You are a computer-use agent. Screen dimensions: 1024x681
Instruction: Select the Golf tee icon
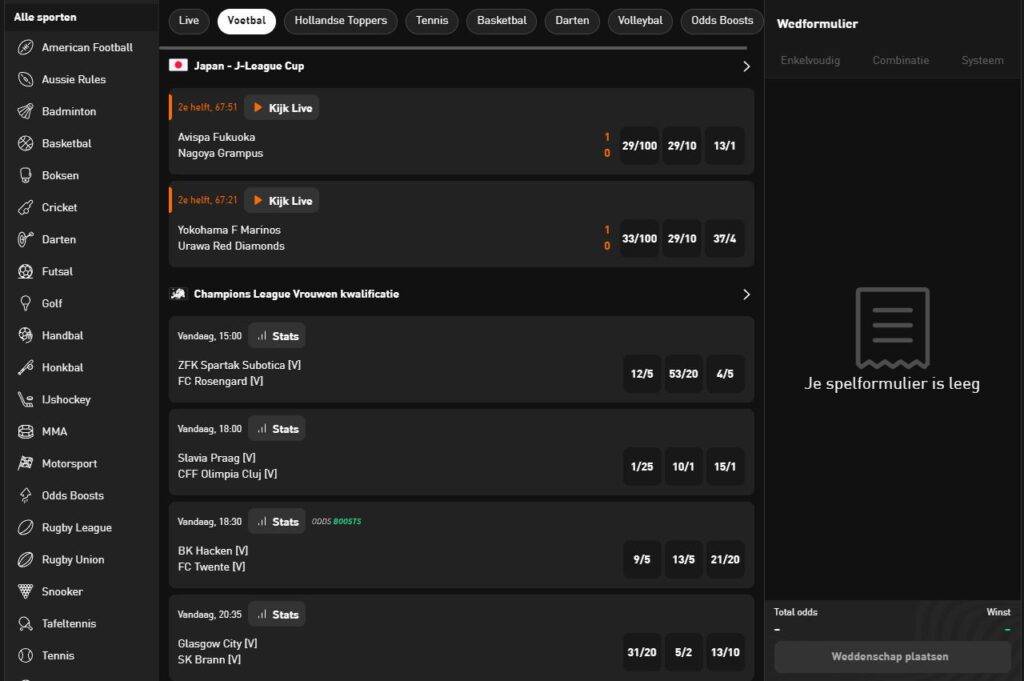pos(25,303)
